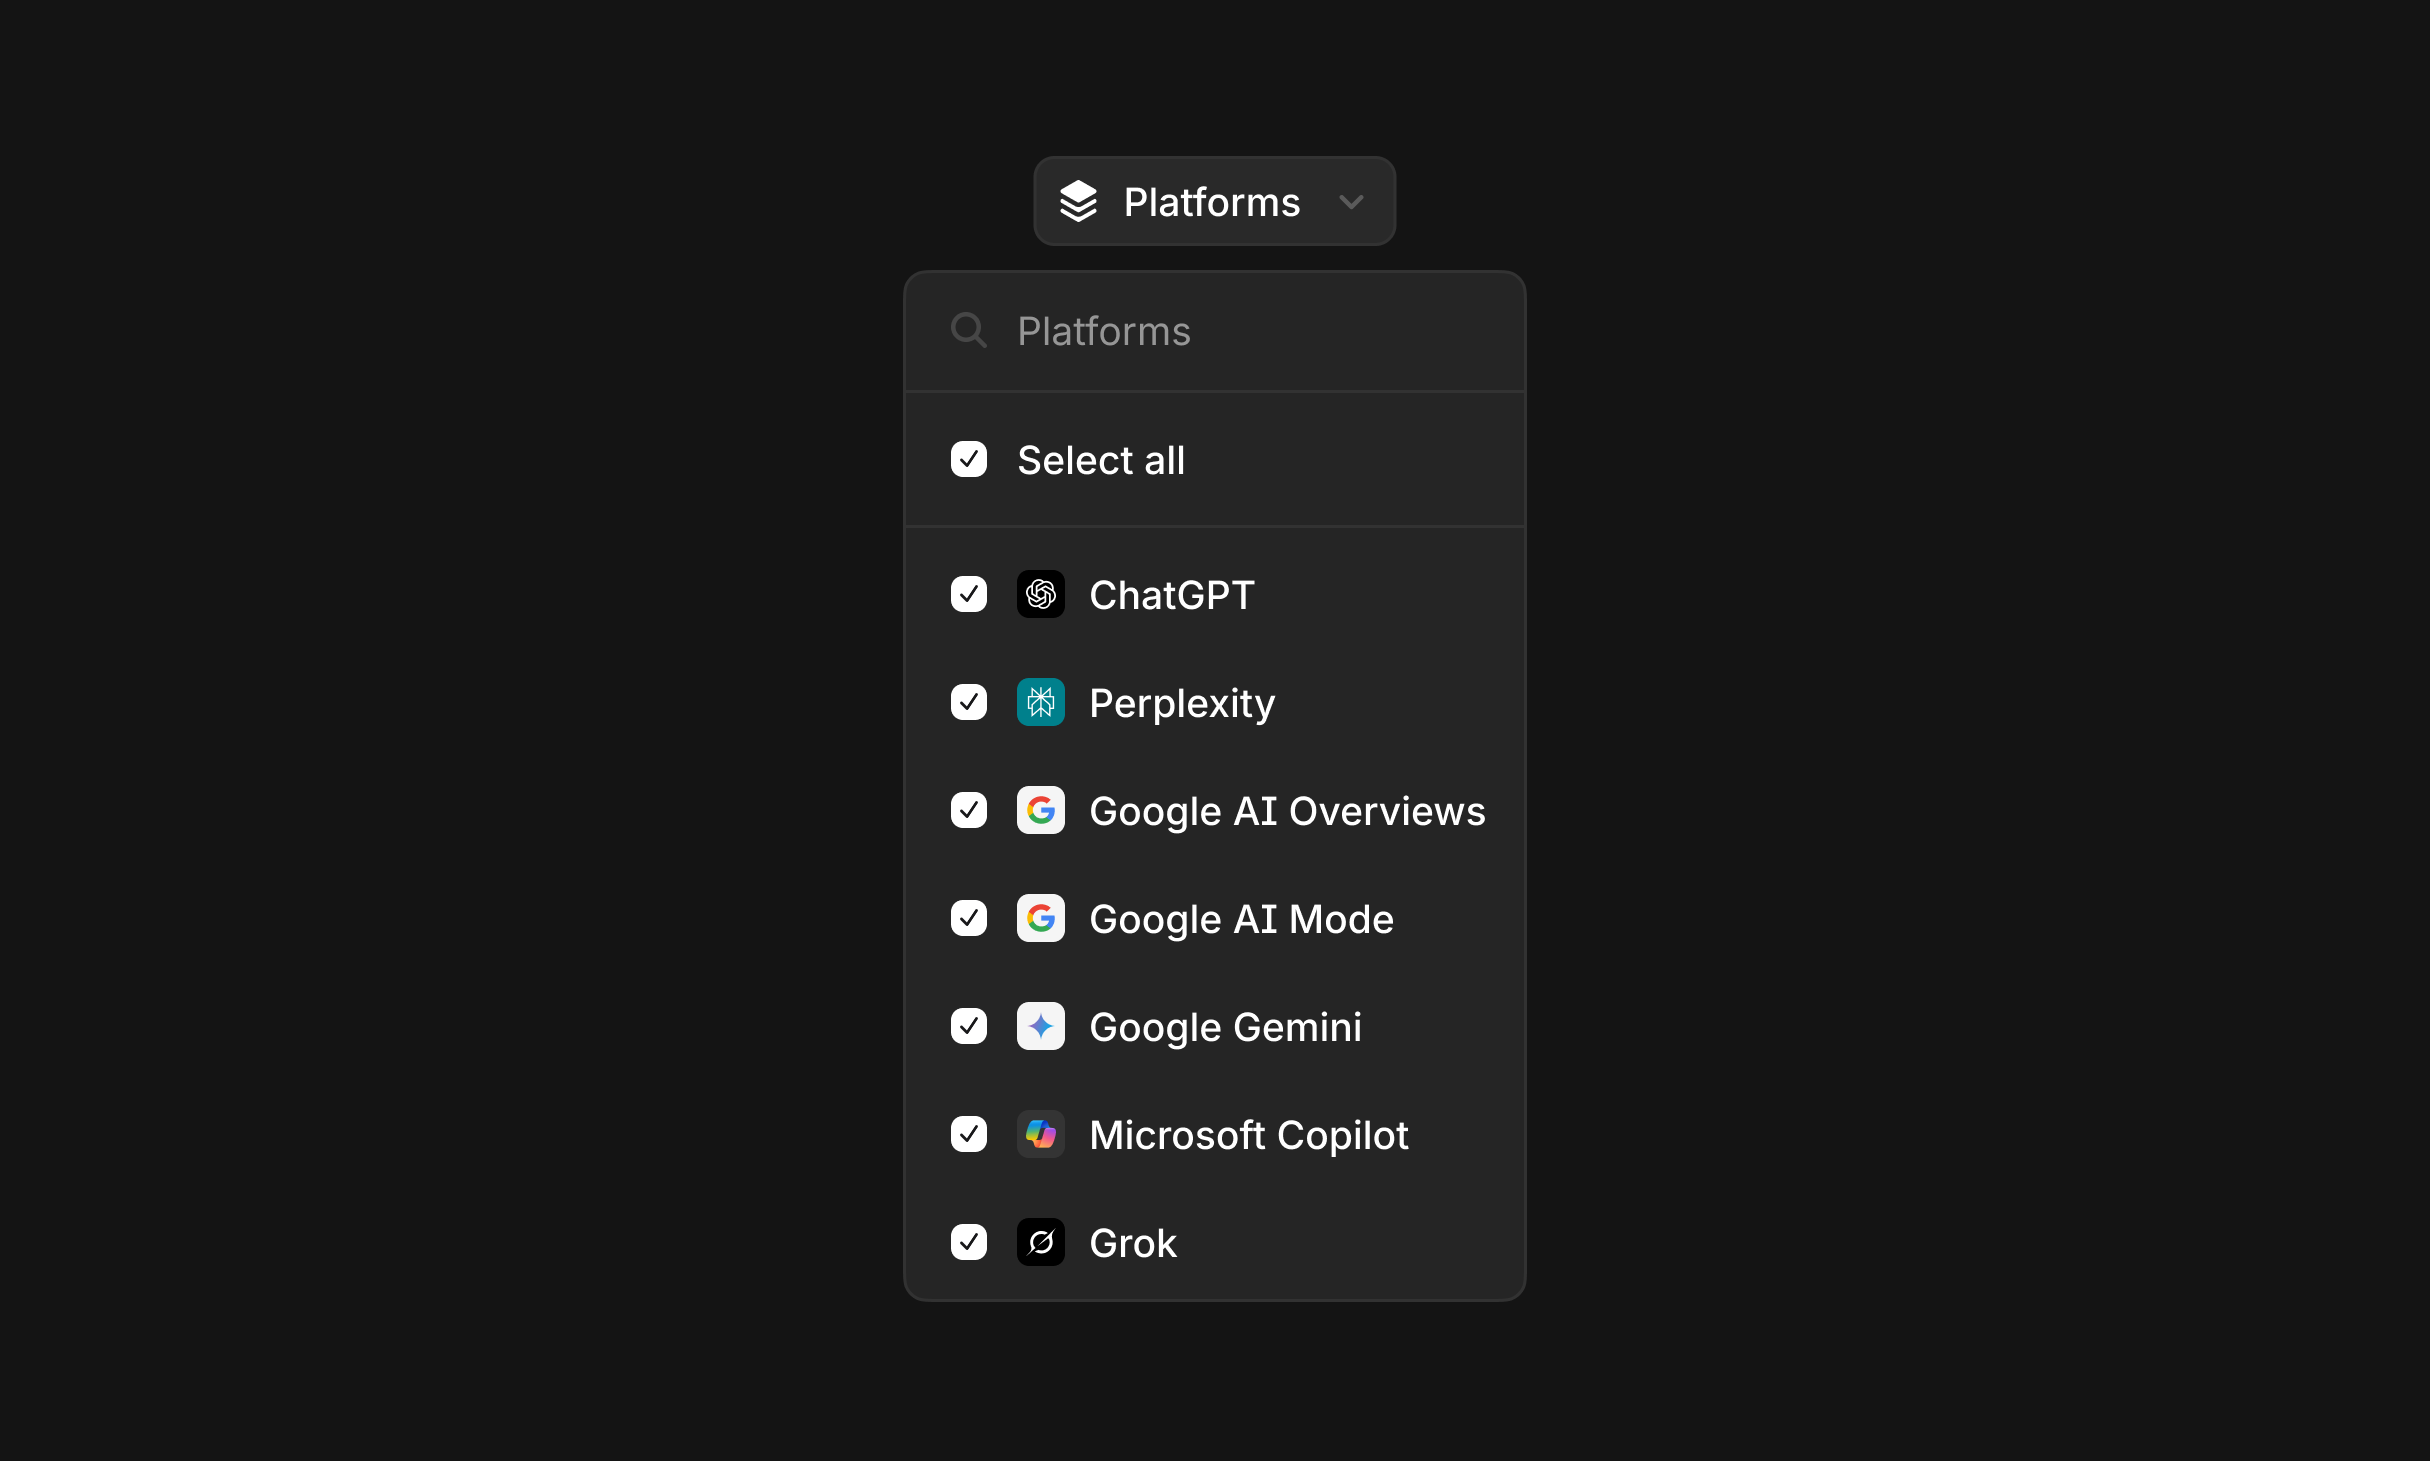Uncheck the Select all checkbox

(968, 460)
